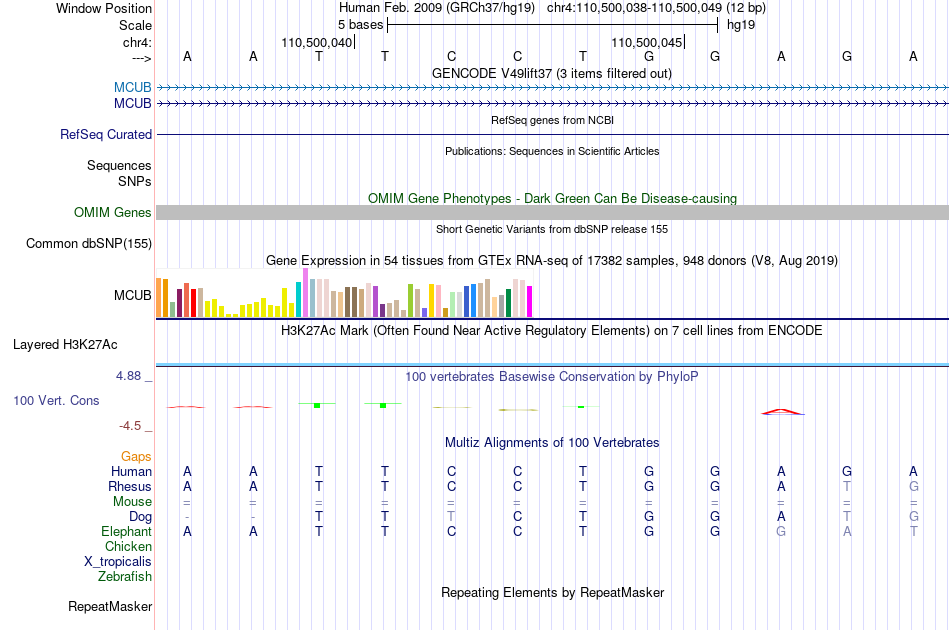Open 100 vertebrates Basewise Conservation title
The height and width of the screenshot is (630, 950).
(552, 377)
